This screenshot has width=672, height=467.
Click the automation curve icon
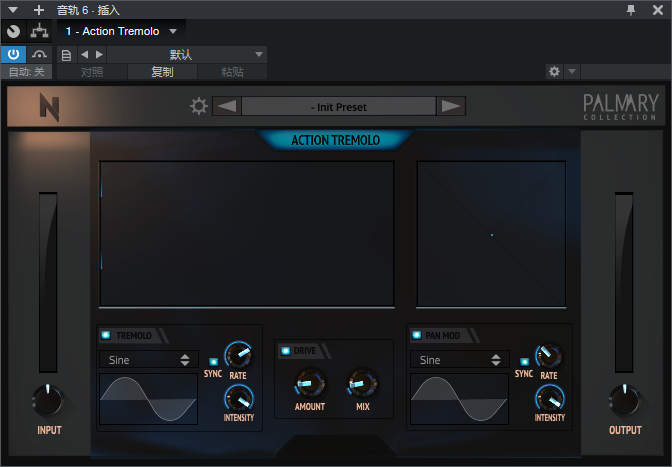(x=39, y=54)
